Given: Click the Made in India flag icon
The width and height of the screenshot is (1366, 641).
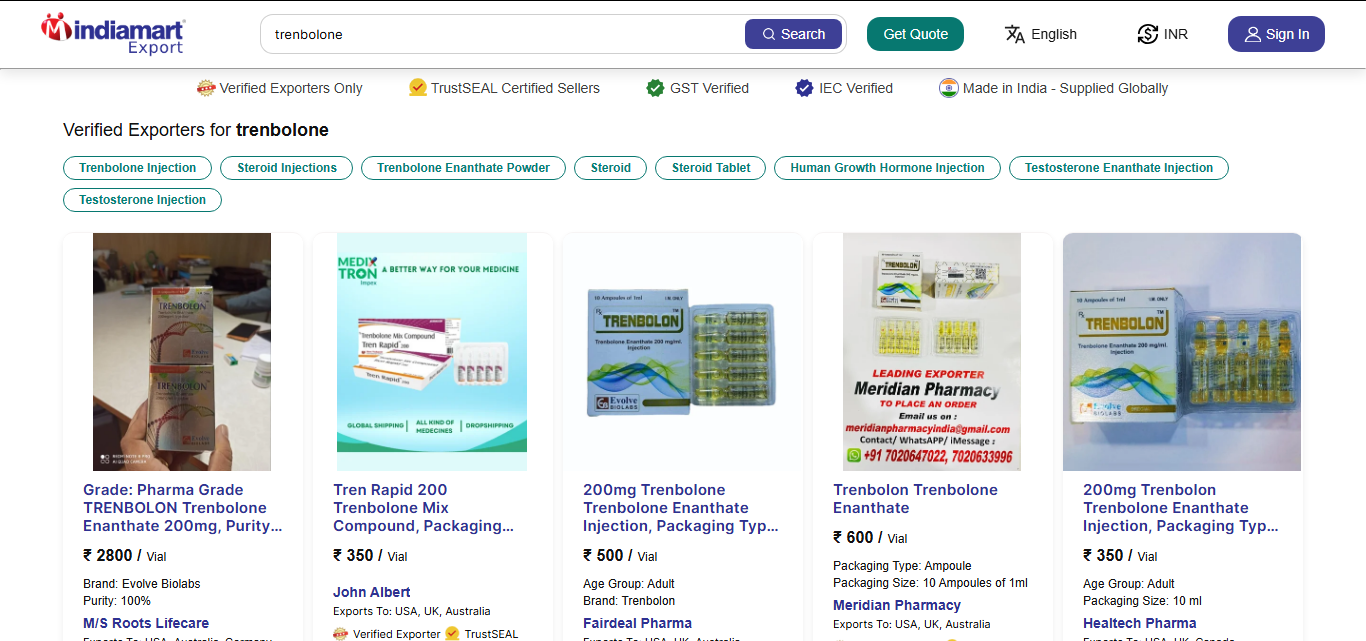Looking at the screenshot, I should point(948,88).
